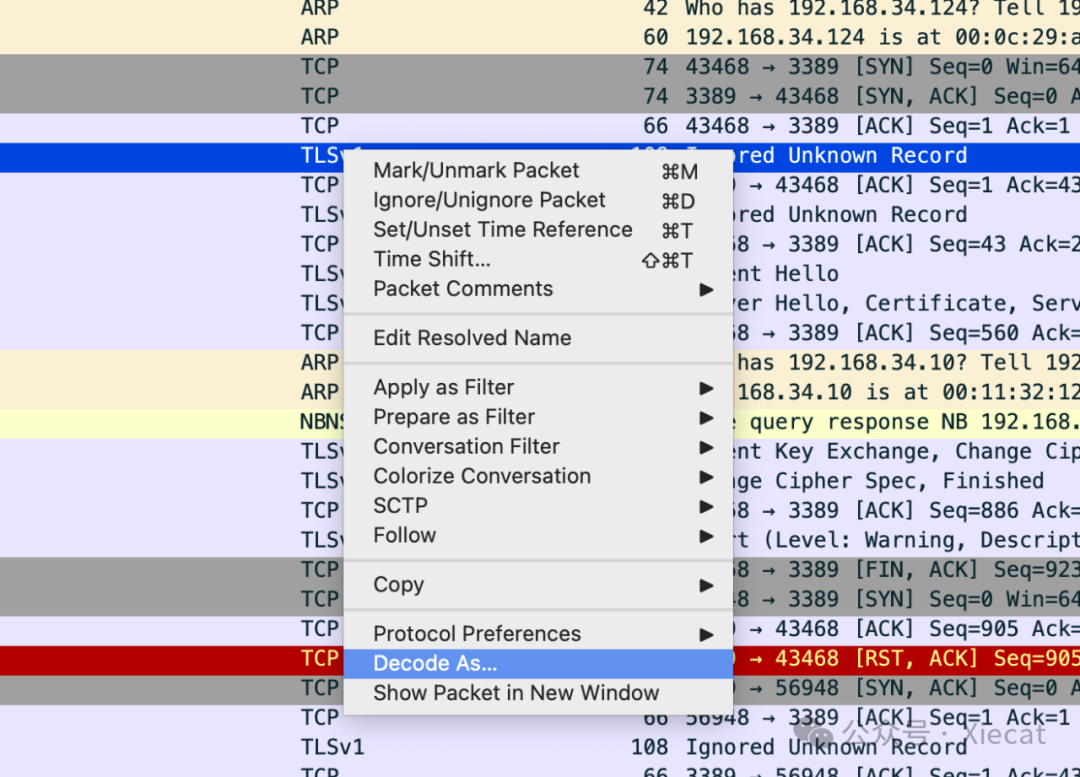Expand the Apply as Filter submenu
Screen dimensions: 1080x777
(x=443, y=387)
